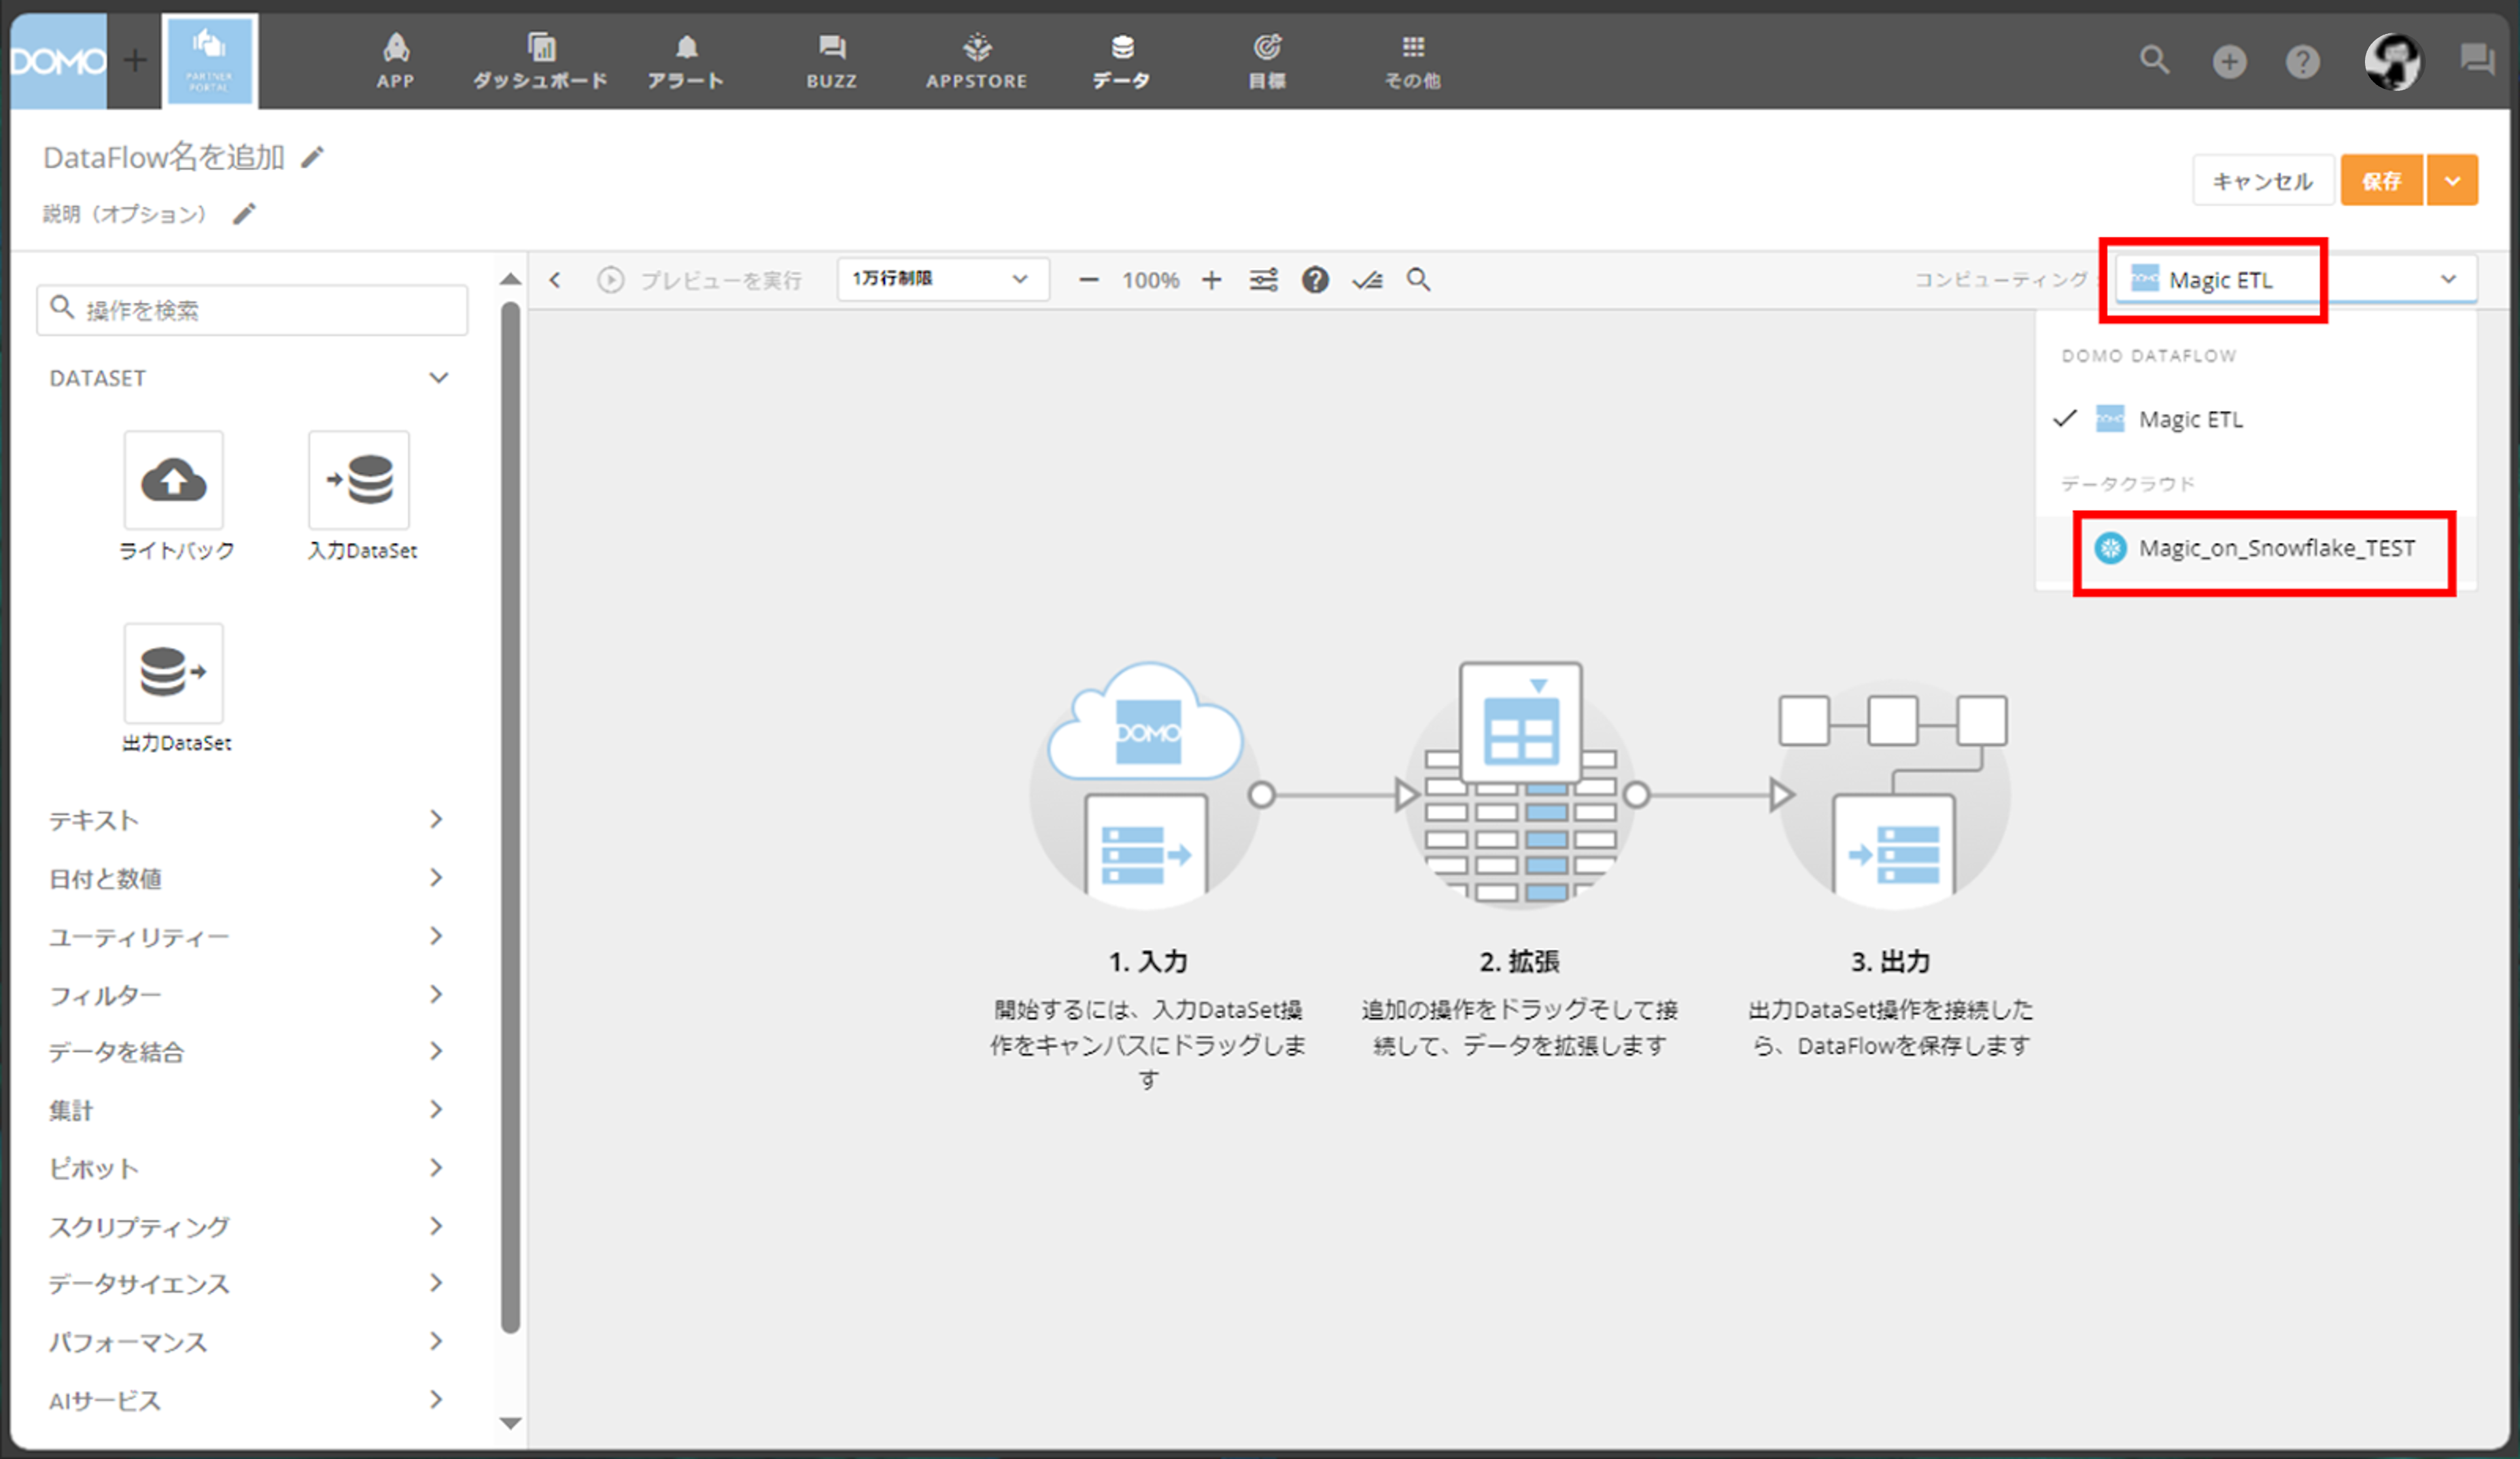Open the BUZZ navigation item
2520x1459 pixels.
[832, 61]
